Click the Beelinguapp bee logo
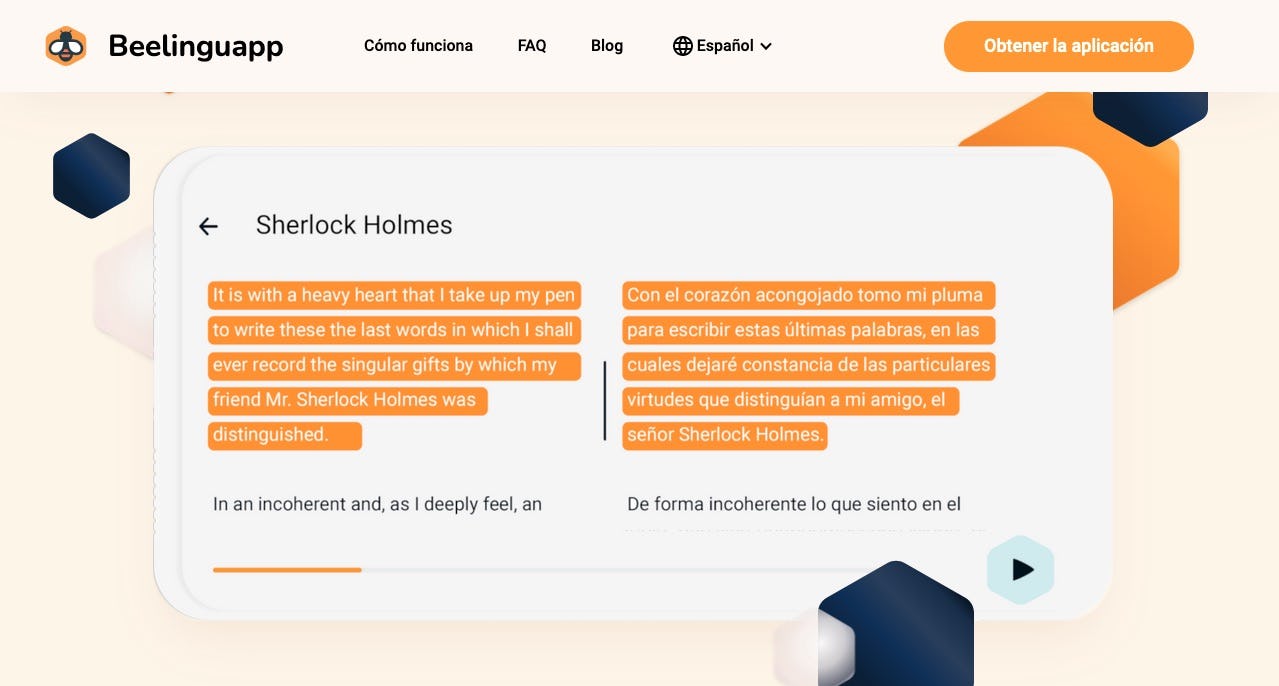This screenshot has width=1279, height=686. tap(66, 45)
